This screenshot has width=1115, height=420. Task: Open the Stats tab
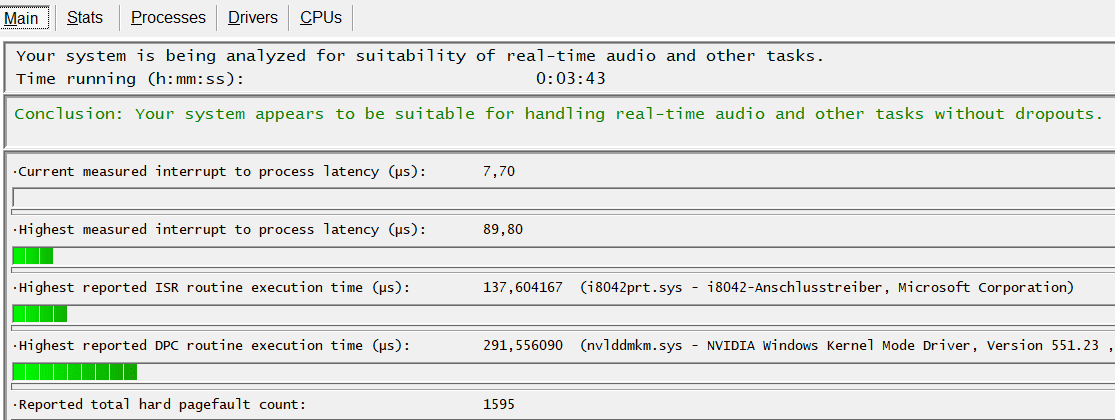(85, 17)
